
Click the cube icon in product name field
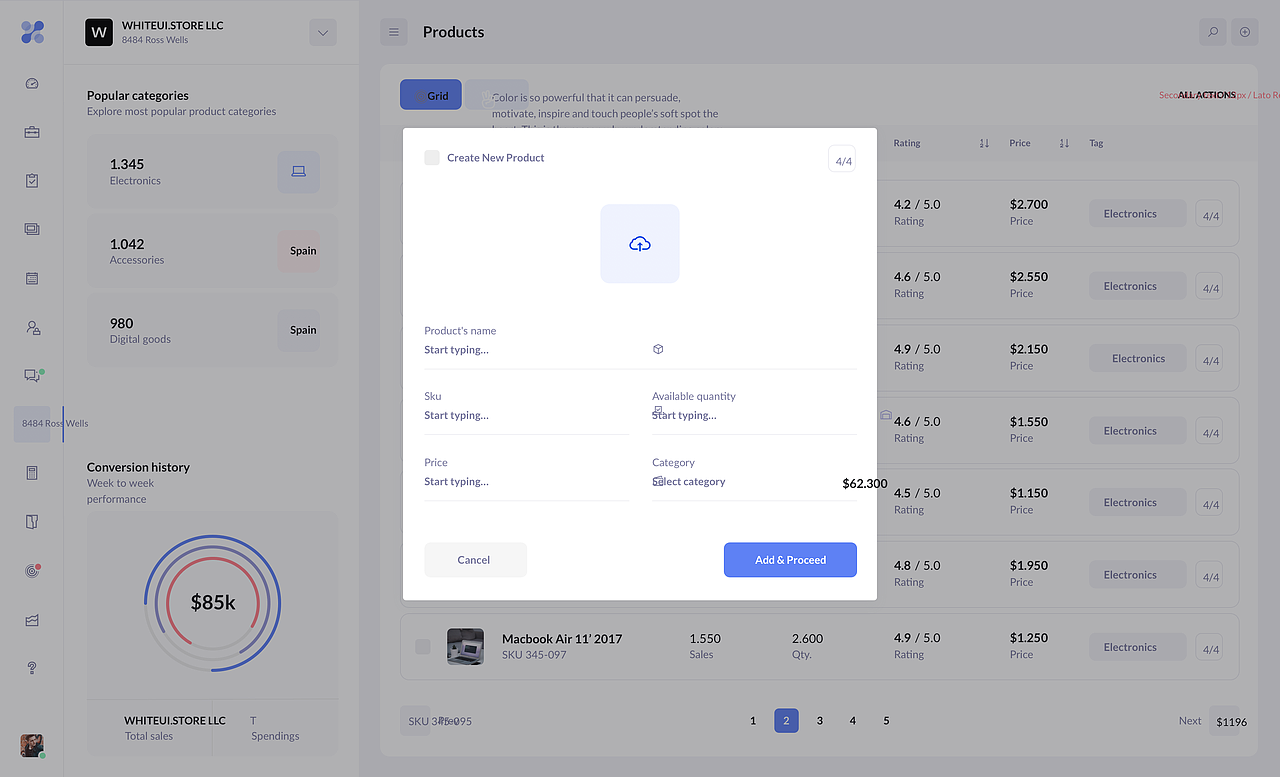[658, 349]
